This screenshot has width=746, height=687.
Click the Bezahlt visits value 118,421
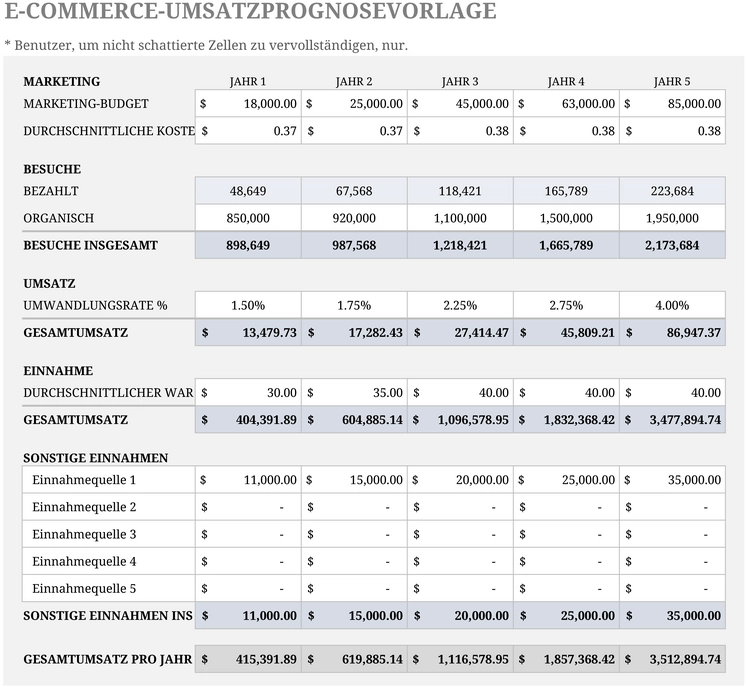pos(460,191)
